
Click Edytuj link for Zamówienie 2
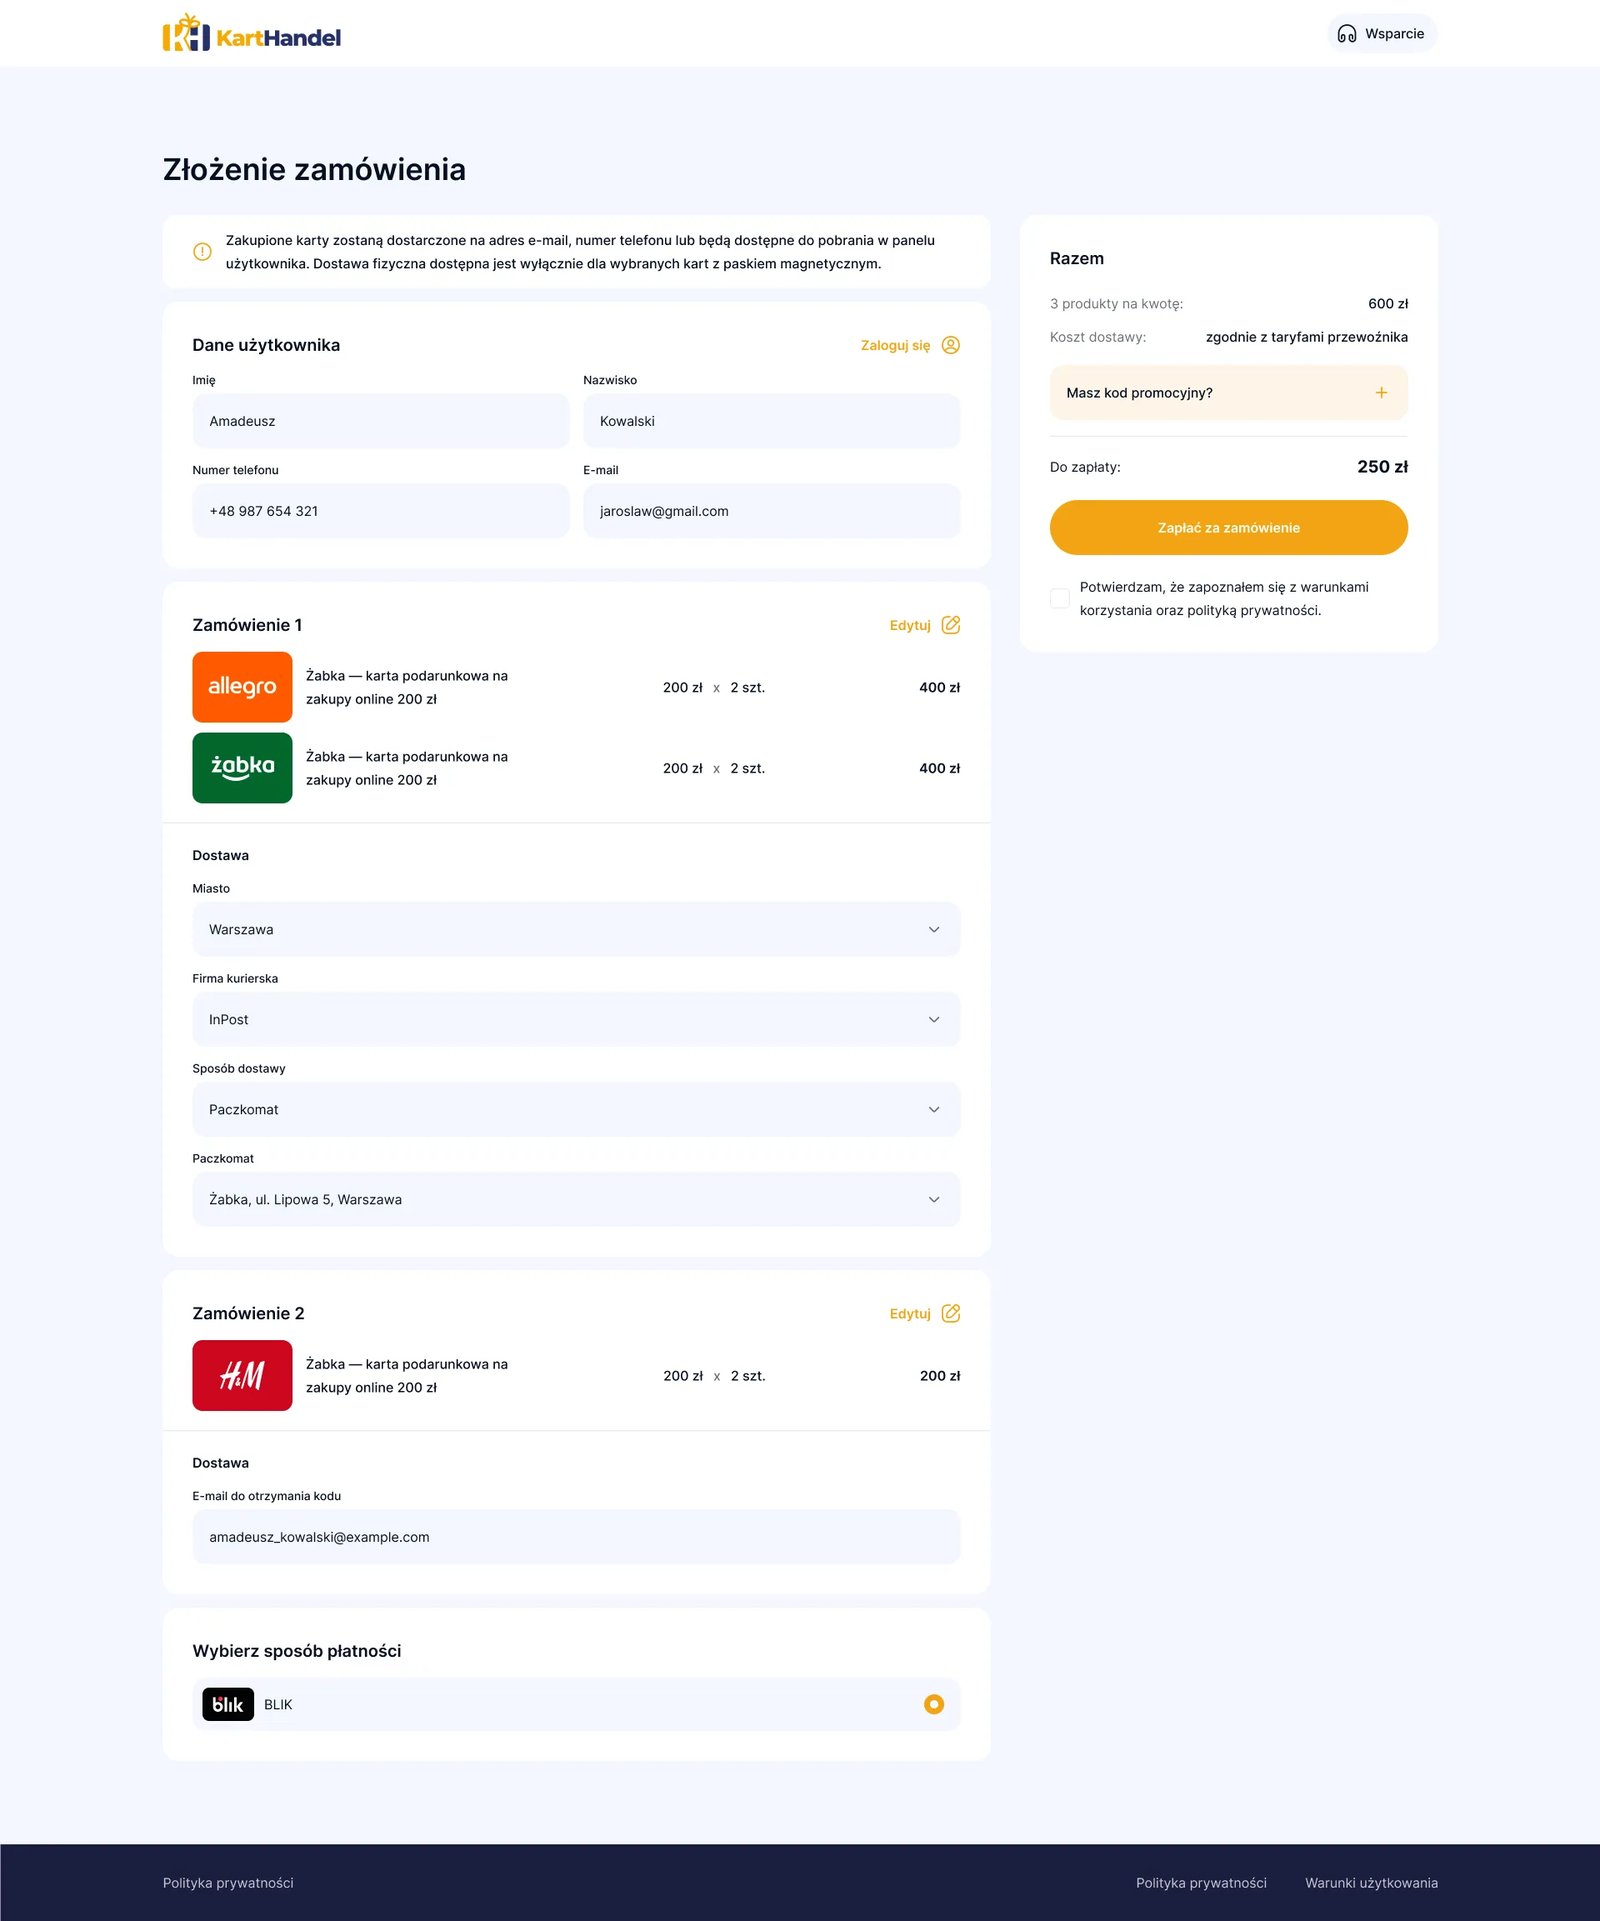910,1313
